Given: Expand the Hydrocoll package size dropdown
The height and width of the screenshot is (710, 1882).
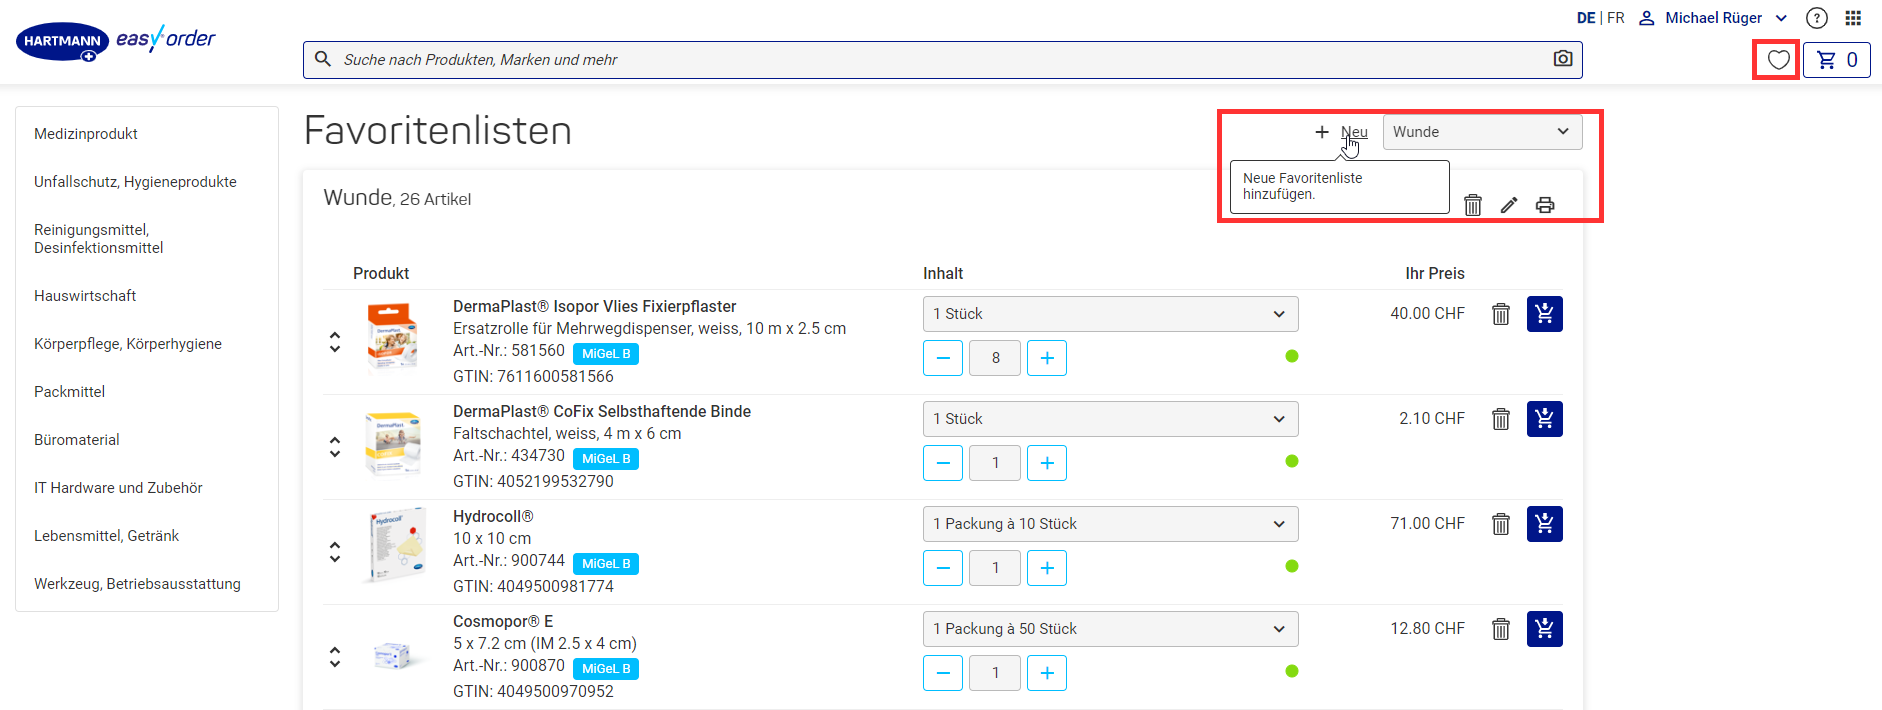Looking at the screenshot, I should coord(1110,524).
